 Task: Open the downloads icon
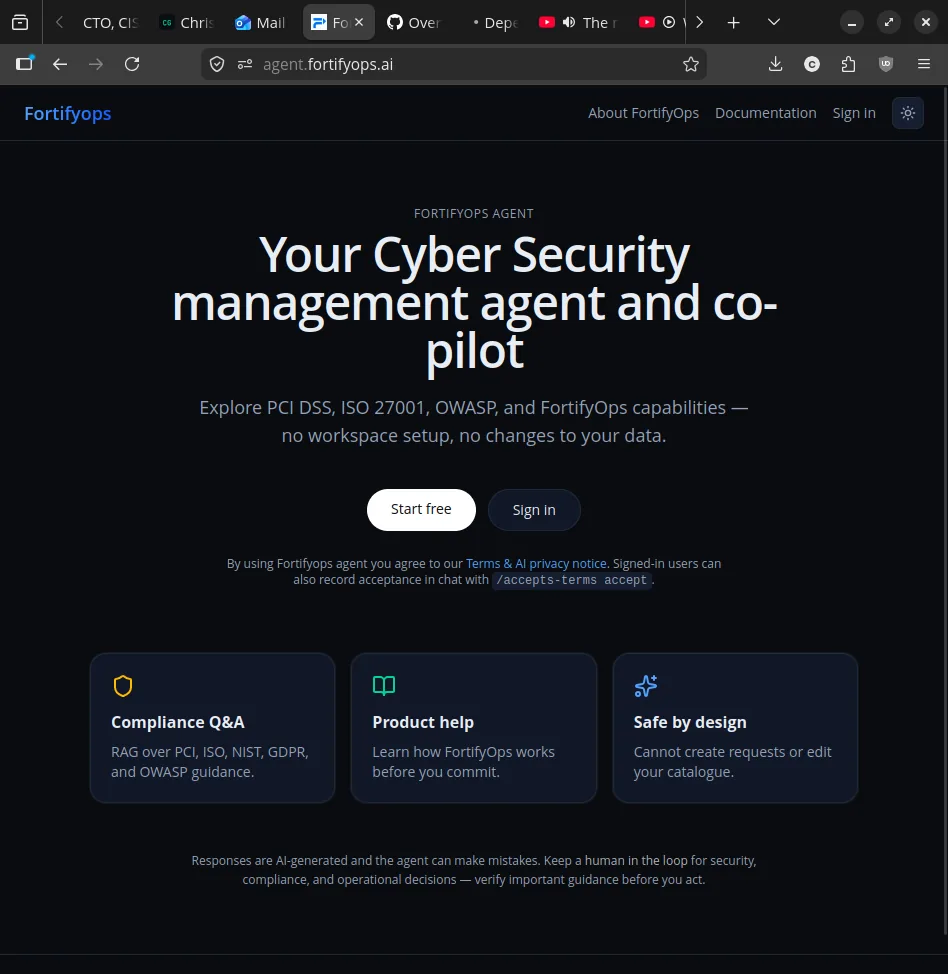pos(775,64)
